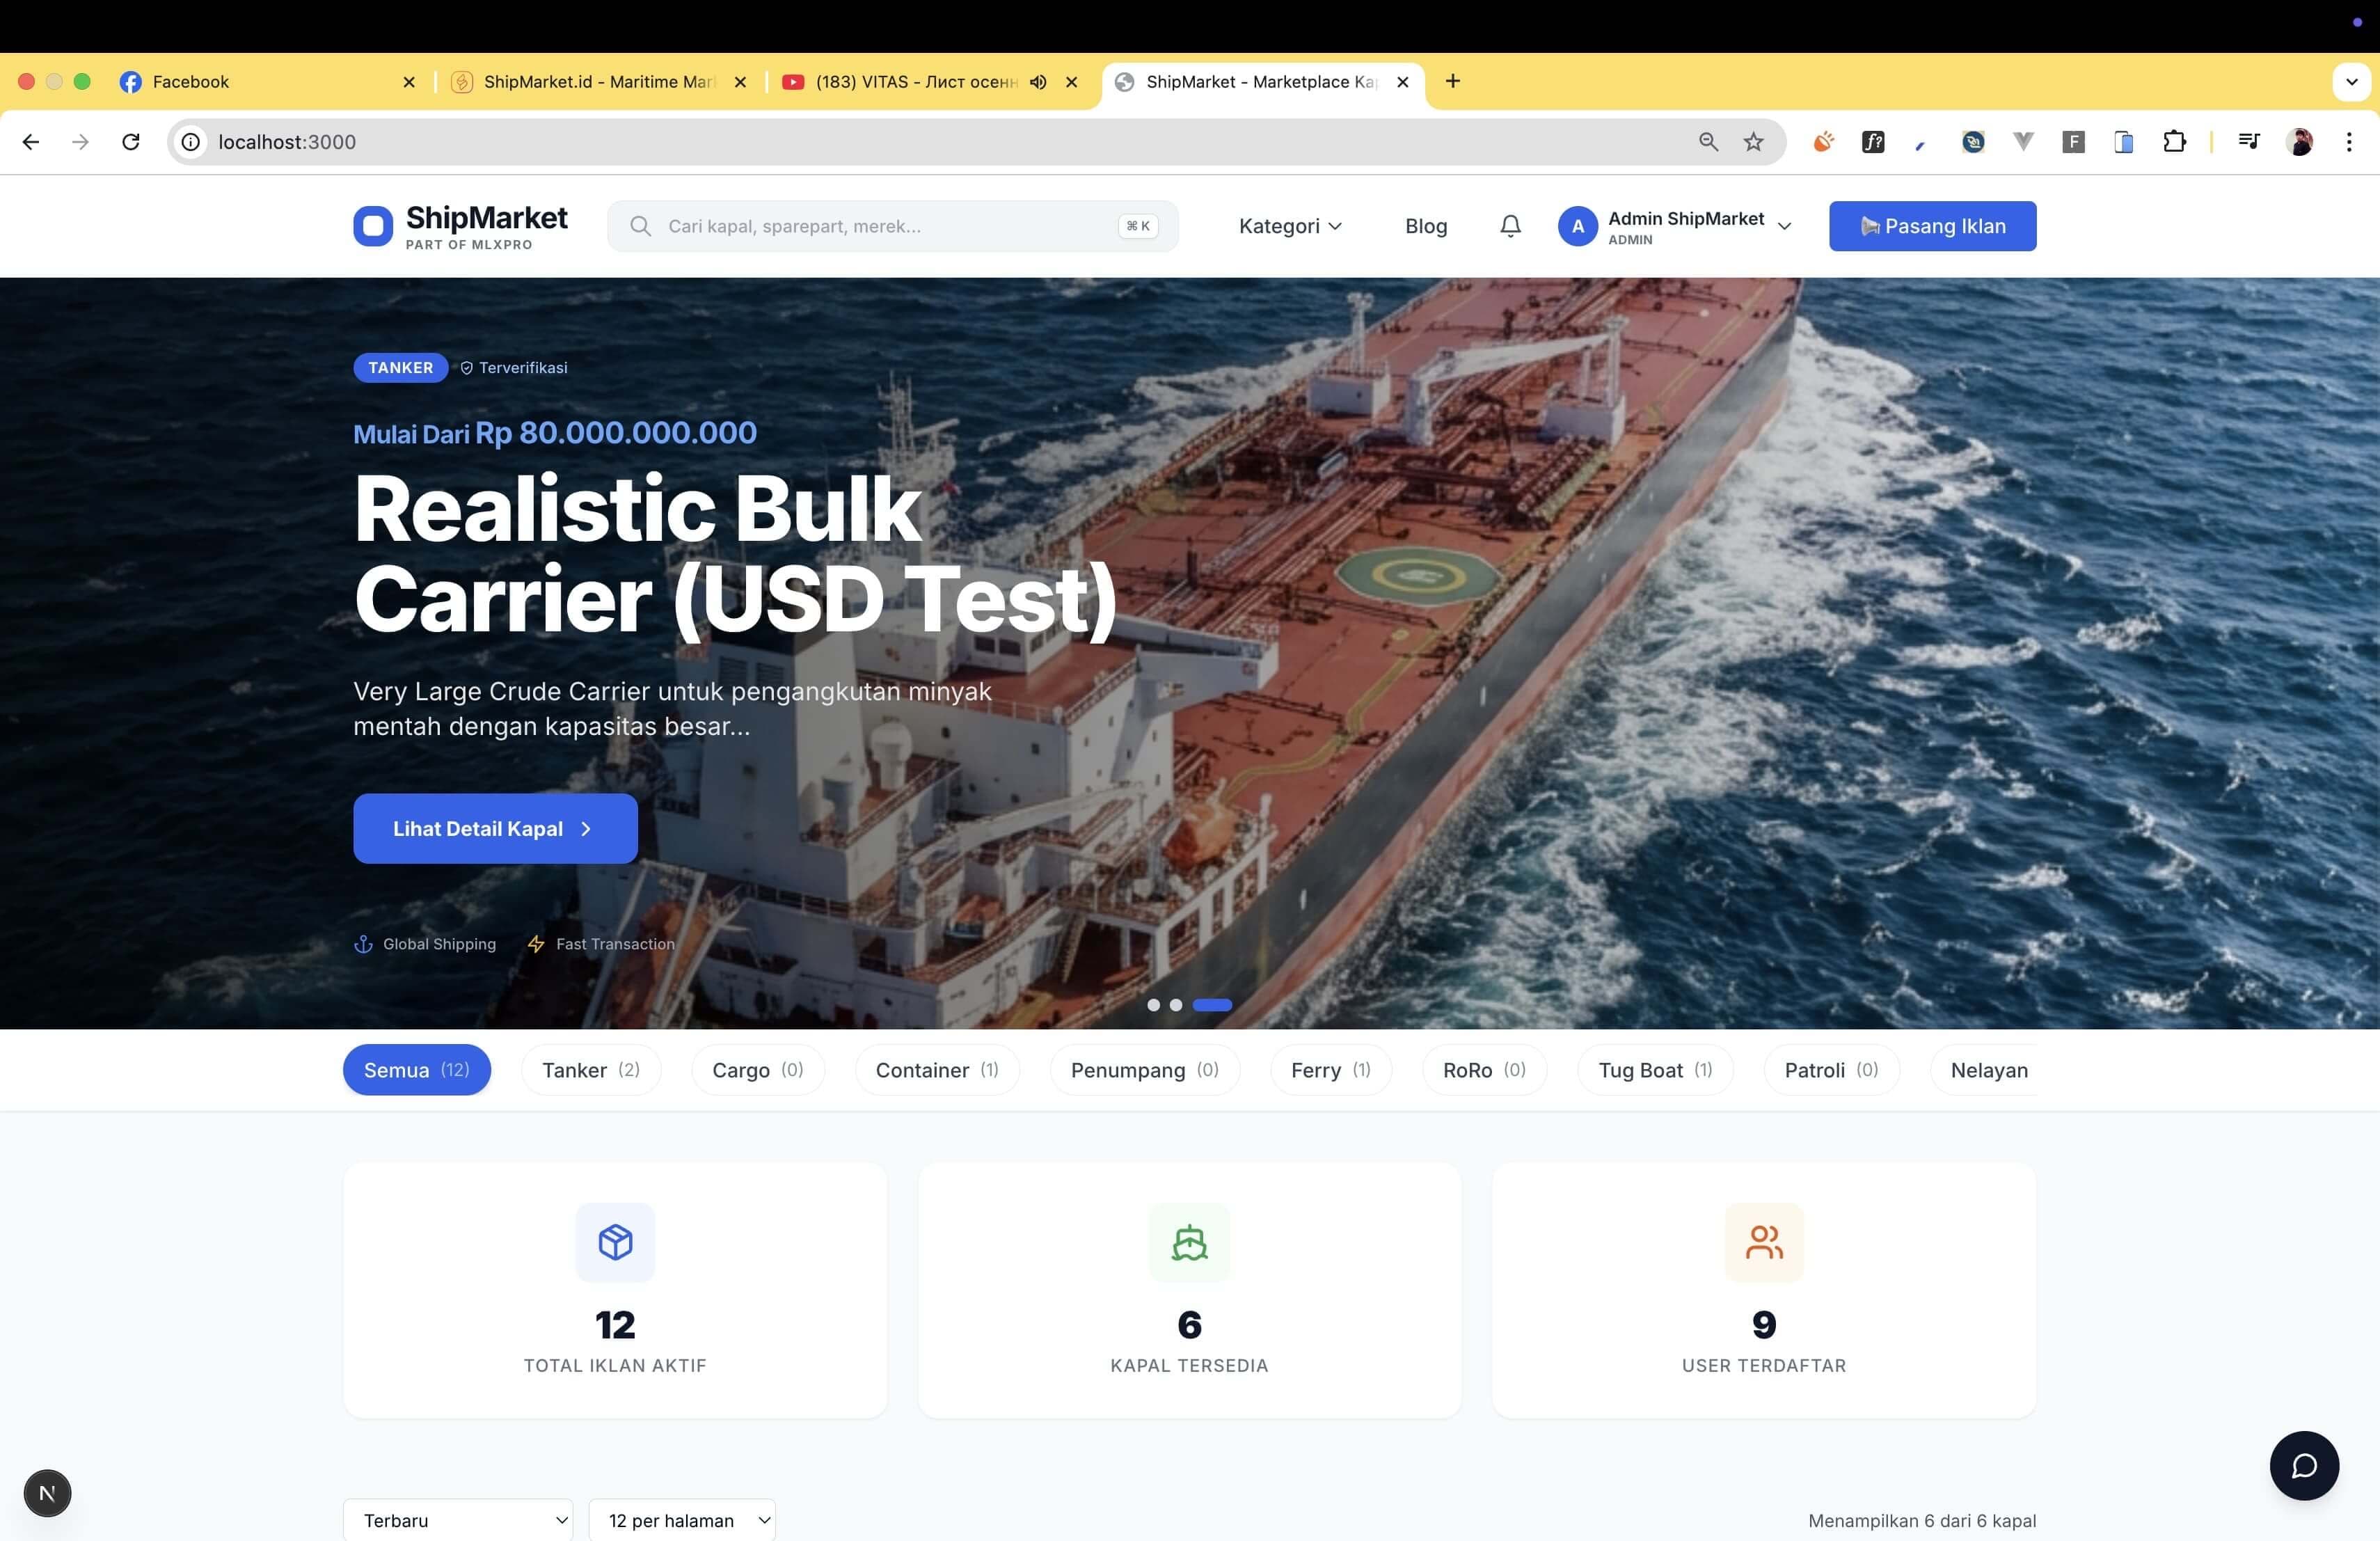The width and height of the screenshot is (2380, 1541).
Task: Click the green ship icon above Kapal Tersedia
Action: click(1189, 1242)
